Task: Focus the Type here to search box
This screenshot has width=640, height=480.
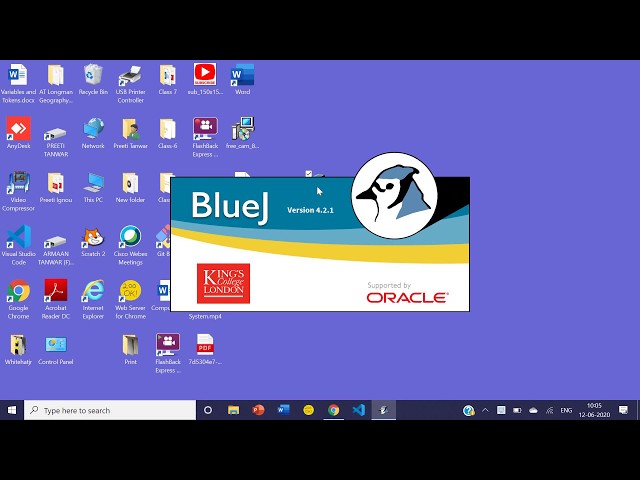Action: (110, 410)
